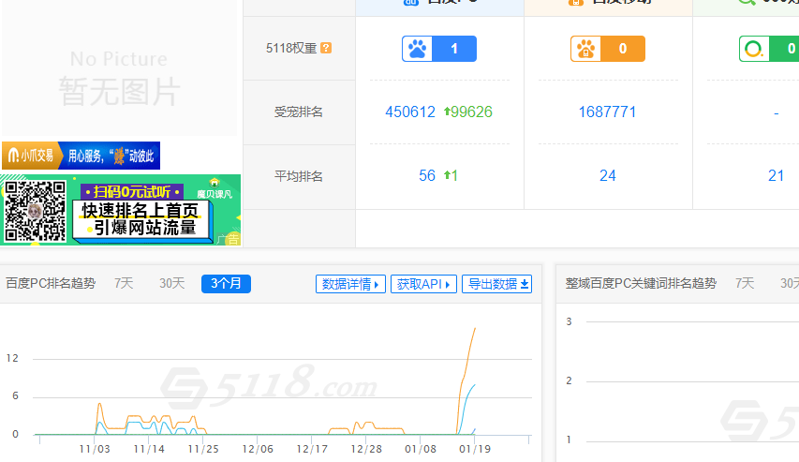Select 7天 in 整域百度PC关键词排名趋势
This screenshot has width=799, height=462.
(x=744, y=283)
